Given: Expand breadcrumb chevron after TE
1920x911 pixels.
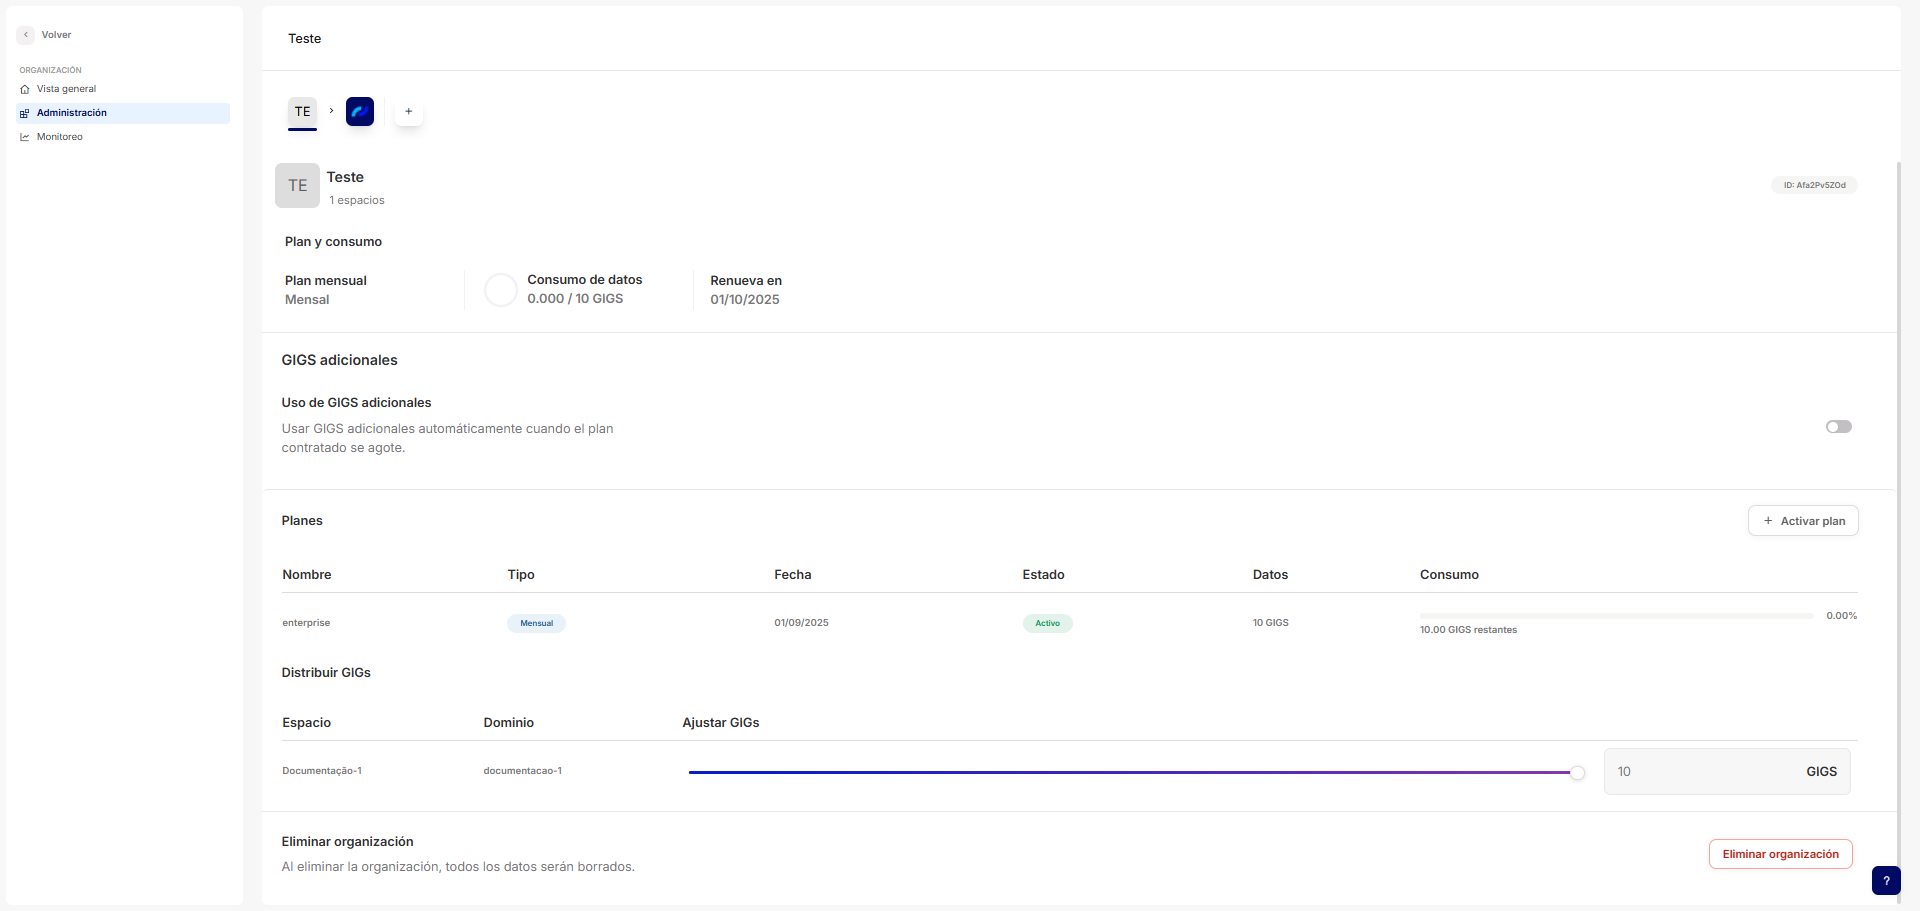Looking at the screenshot, I should point(331,111).
